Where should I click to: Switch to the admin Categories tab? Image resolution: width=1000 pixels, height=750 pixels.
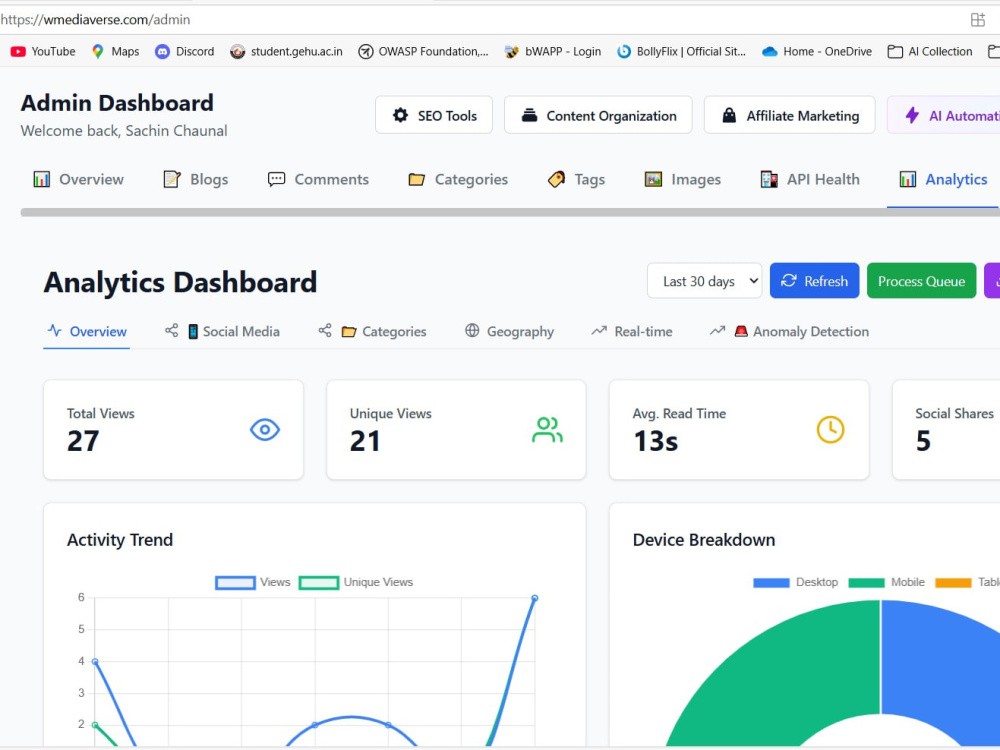[458, 180]
